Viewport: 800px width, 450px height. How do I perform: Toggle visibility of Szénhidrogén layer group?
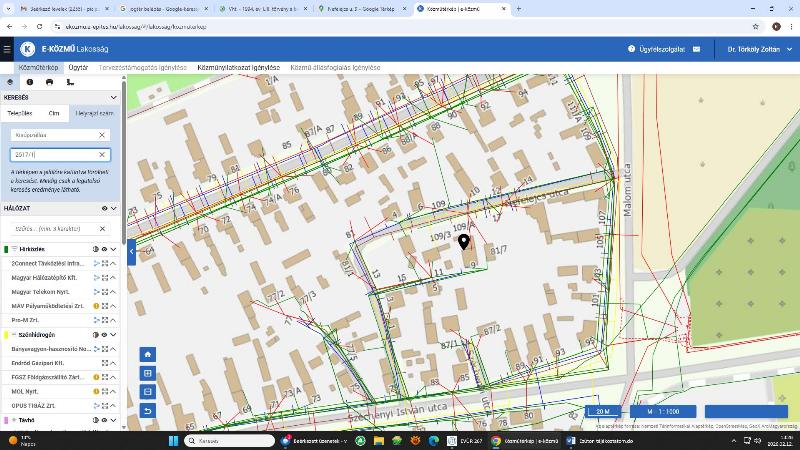[104, 335]
